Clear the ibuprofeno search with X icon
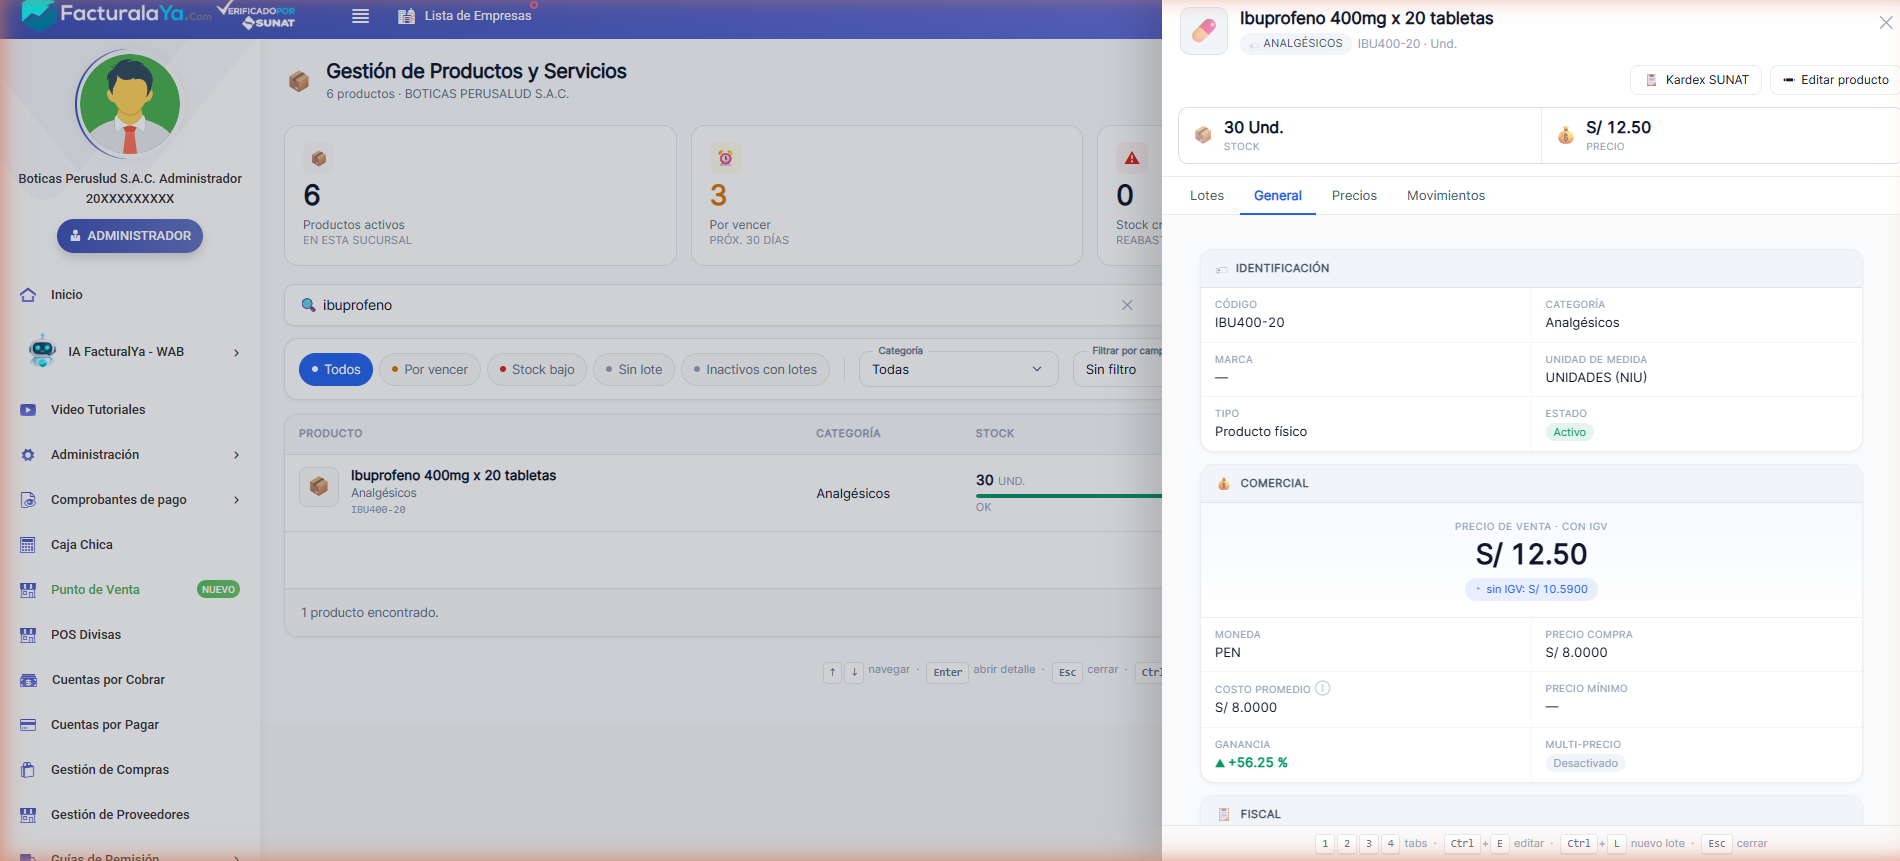1900x861 pixels. click(x=1127, y=305)
